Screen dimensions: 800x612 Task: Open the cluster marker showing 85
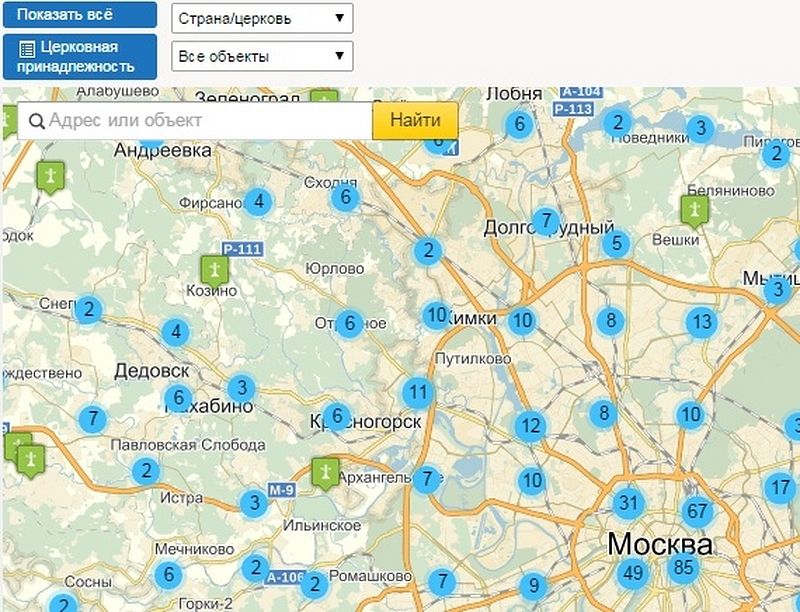(684, 568)
